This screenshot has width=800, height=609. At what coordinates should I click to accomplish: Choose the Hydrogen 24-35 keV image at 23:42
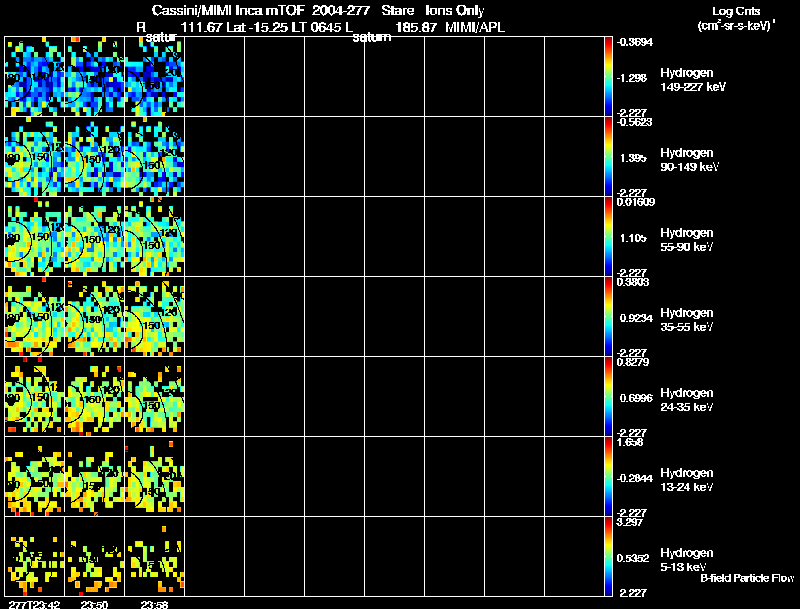(35, 397)
